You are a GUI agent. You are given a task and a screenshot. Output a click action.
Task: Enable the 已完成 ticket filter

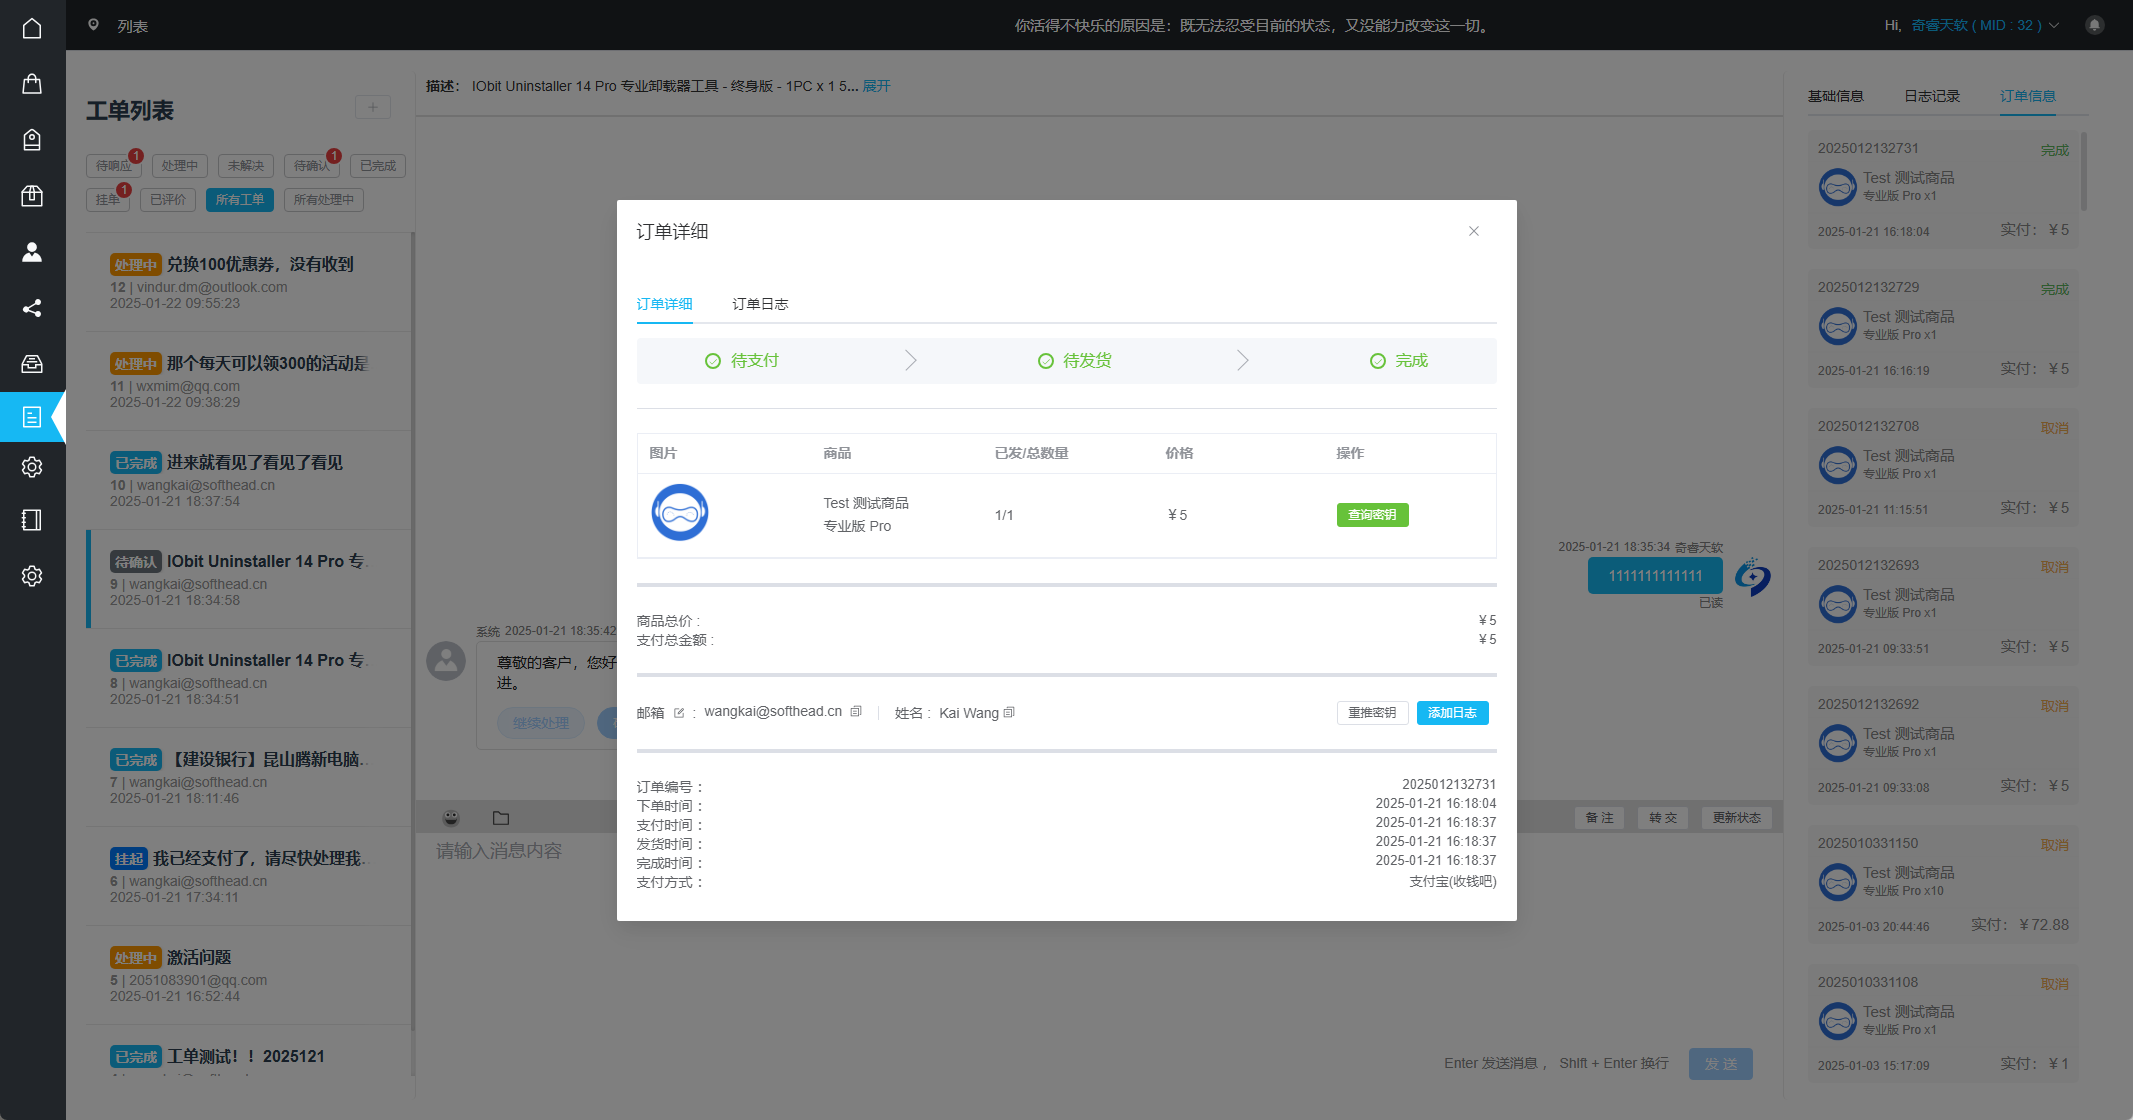coord(377,165)
